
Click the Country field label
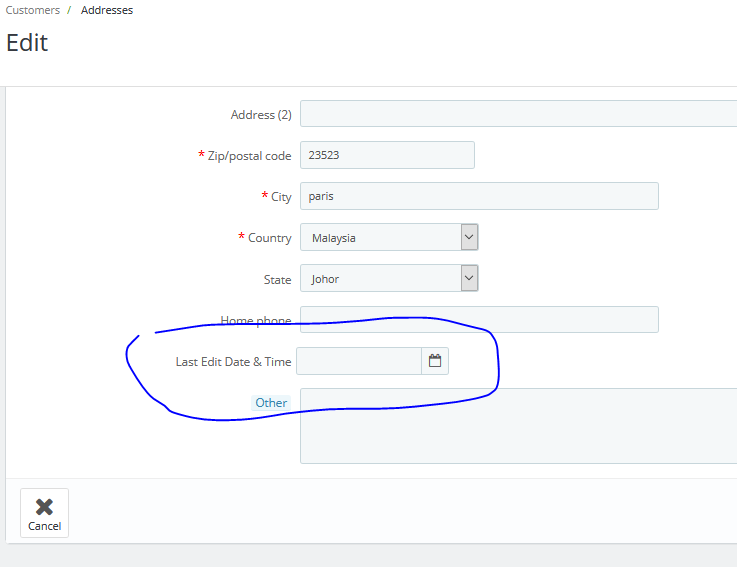pos(270,238)
